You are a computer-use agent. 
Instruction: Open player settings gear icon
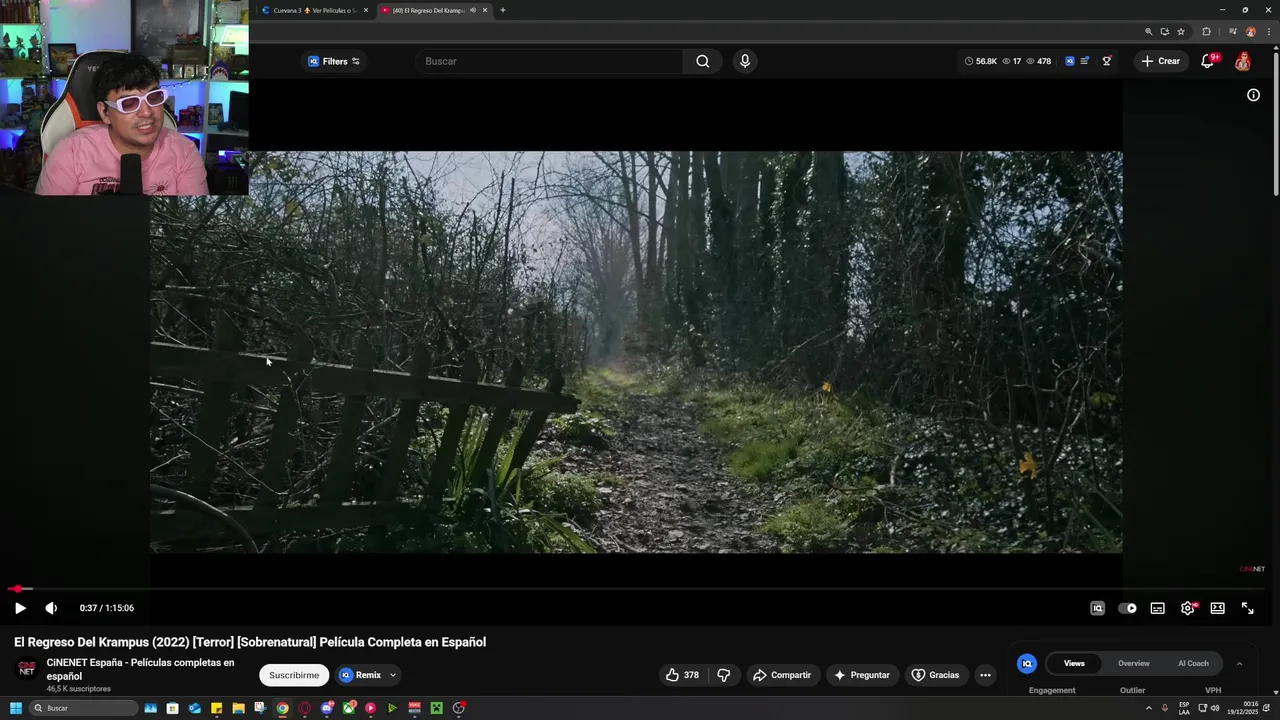pyautogui.click(x=1187, y=608)
